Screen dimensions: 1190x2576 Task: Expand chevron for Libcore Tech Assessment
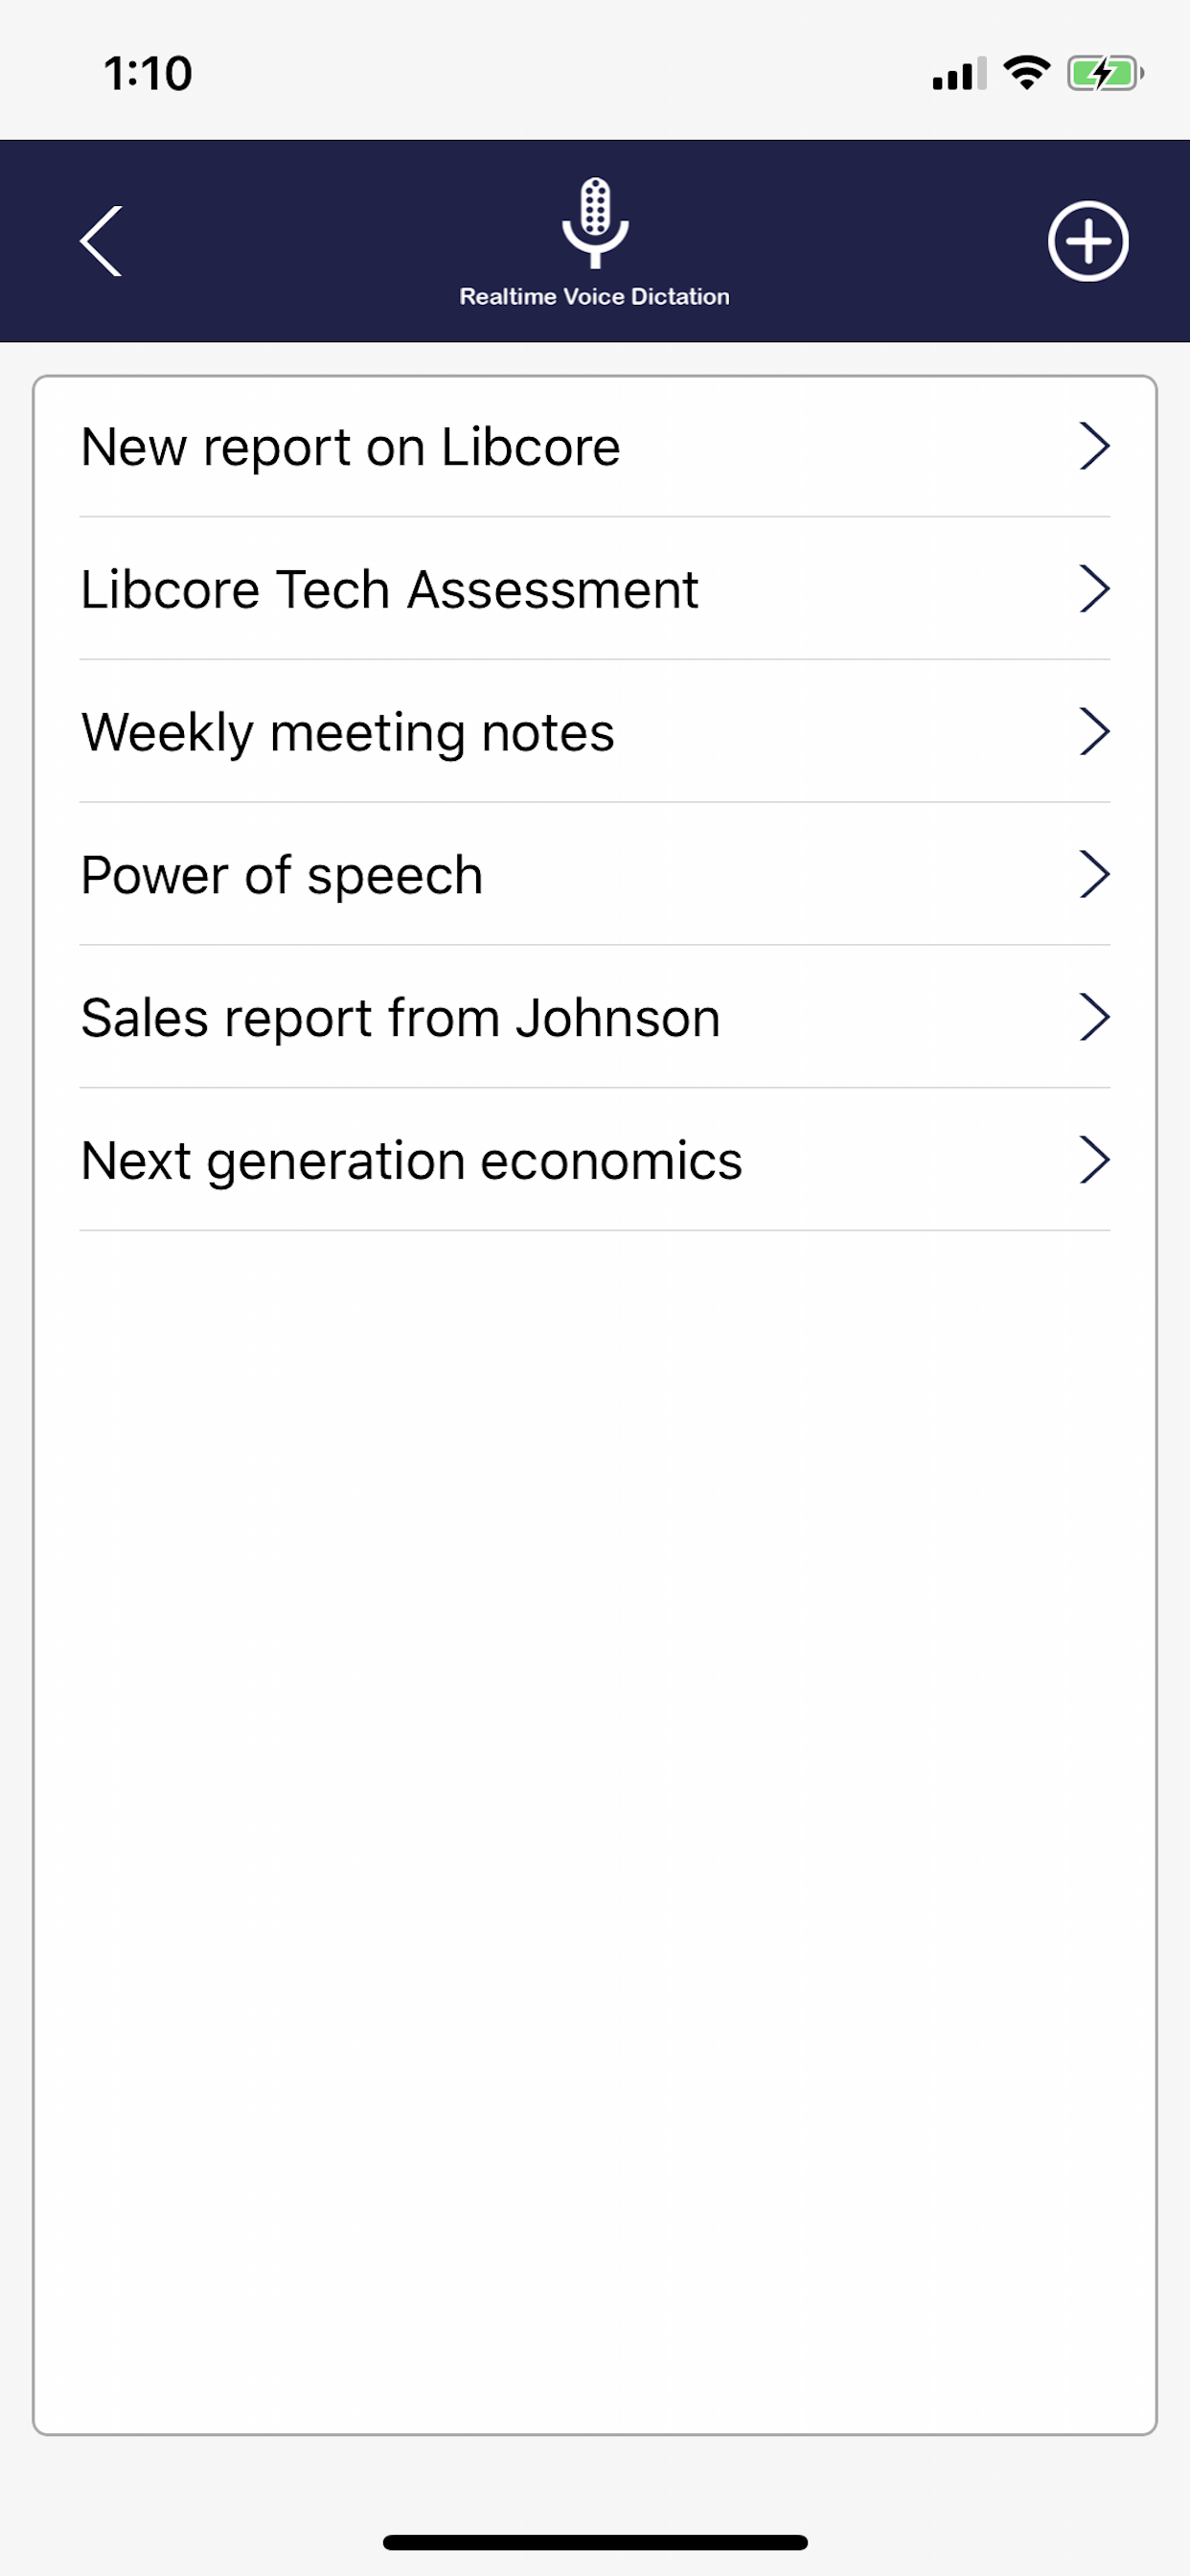pos(1094,589)
